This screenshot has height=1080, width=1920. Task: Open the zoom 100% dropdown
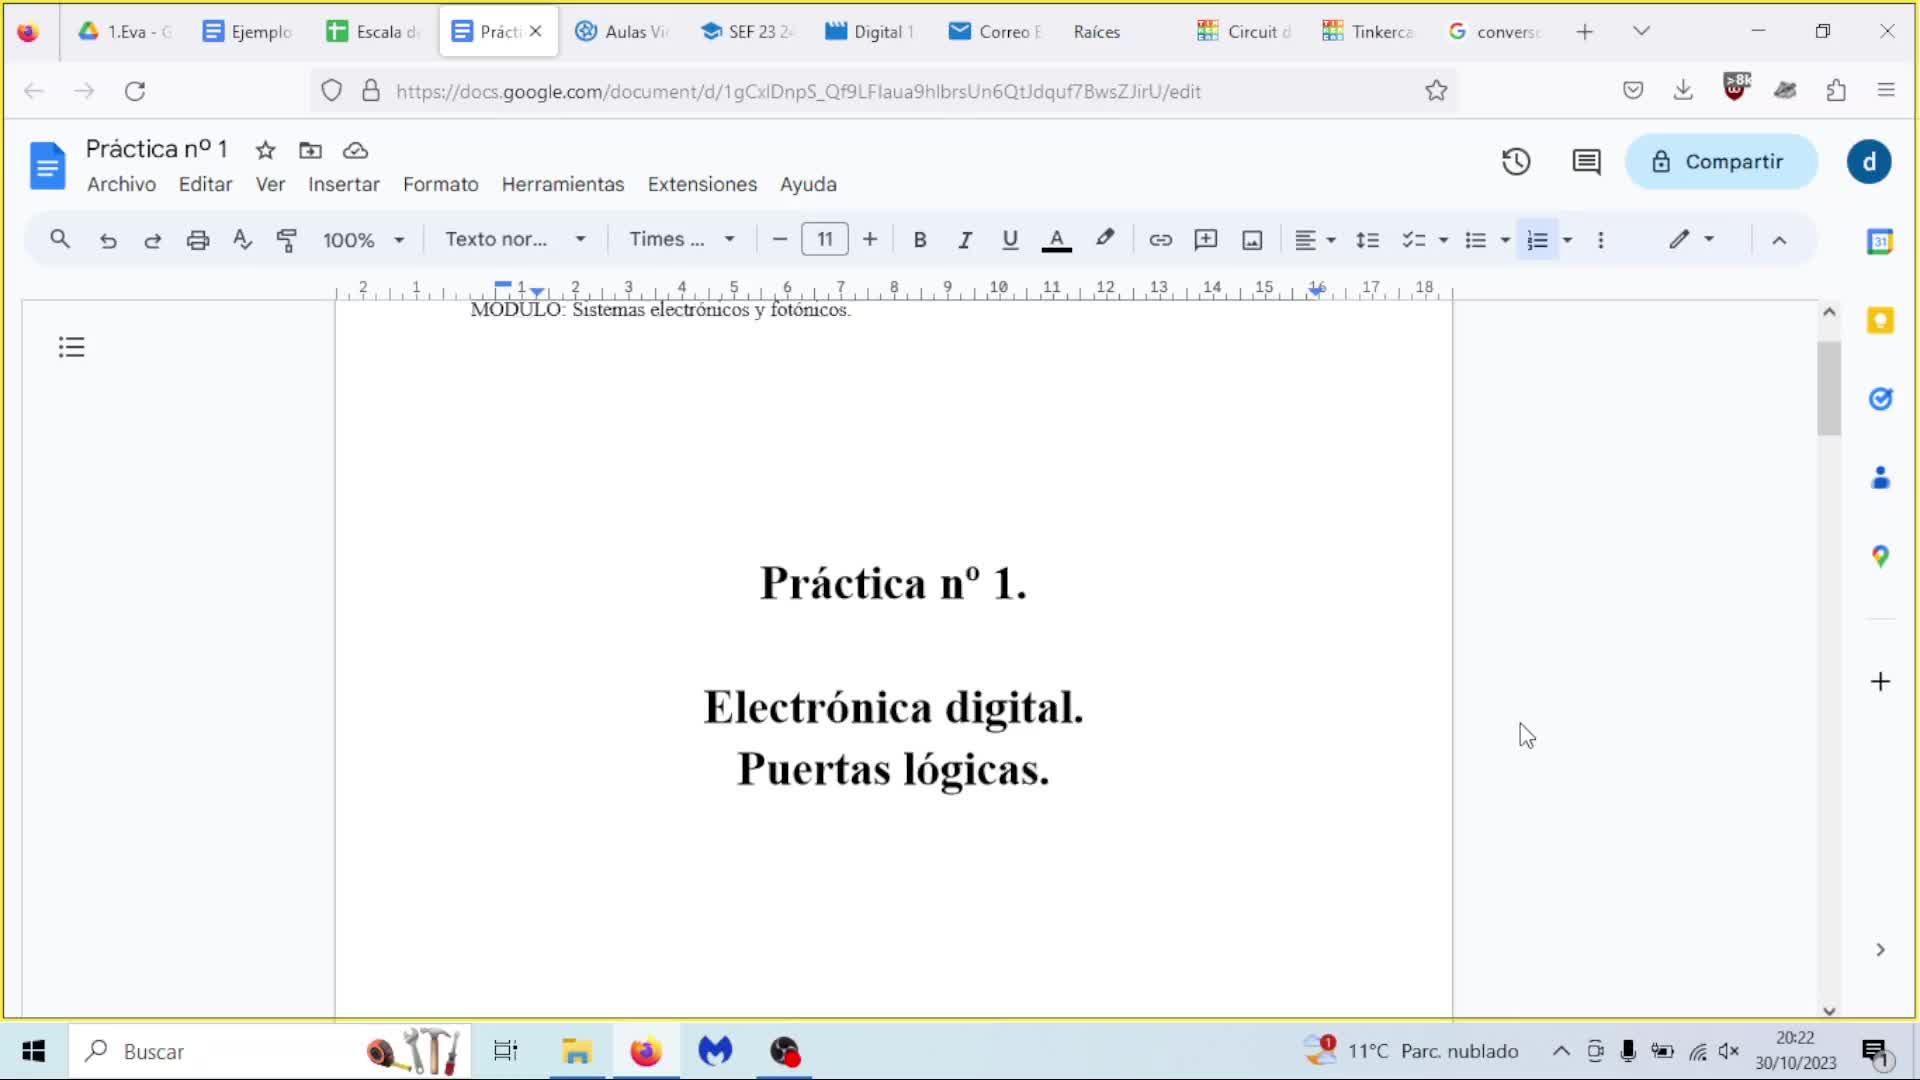point(363,240)
